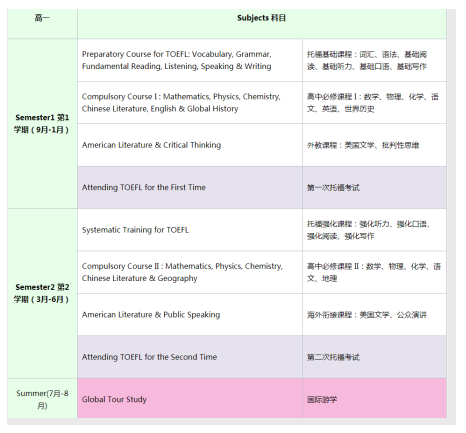Click the Semester1 第1学期 row label

(x=42, y=124)
